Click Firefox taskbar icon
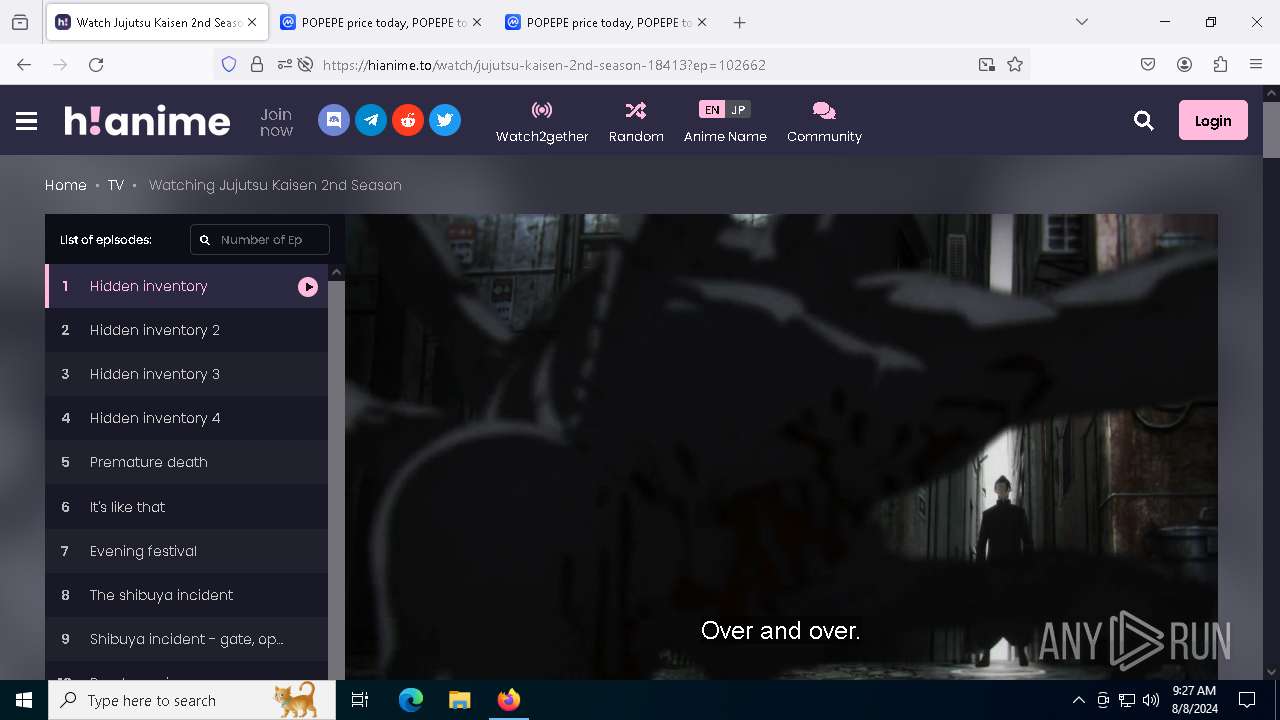 tap(508, 700)
